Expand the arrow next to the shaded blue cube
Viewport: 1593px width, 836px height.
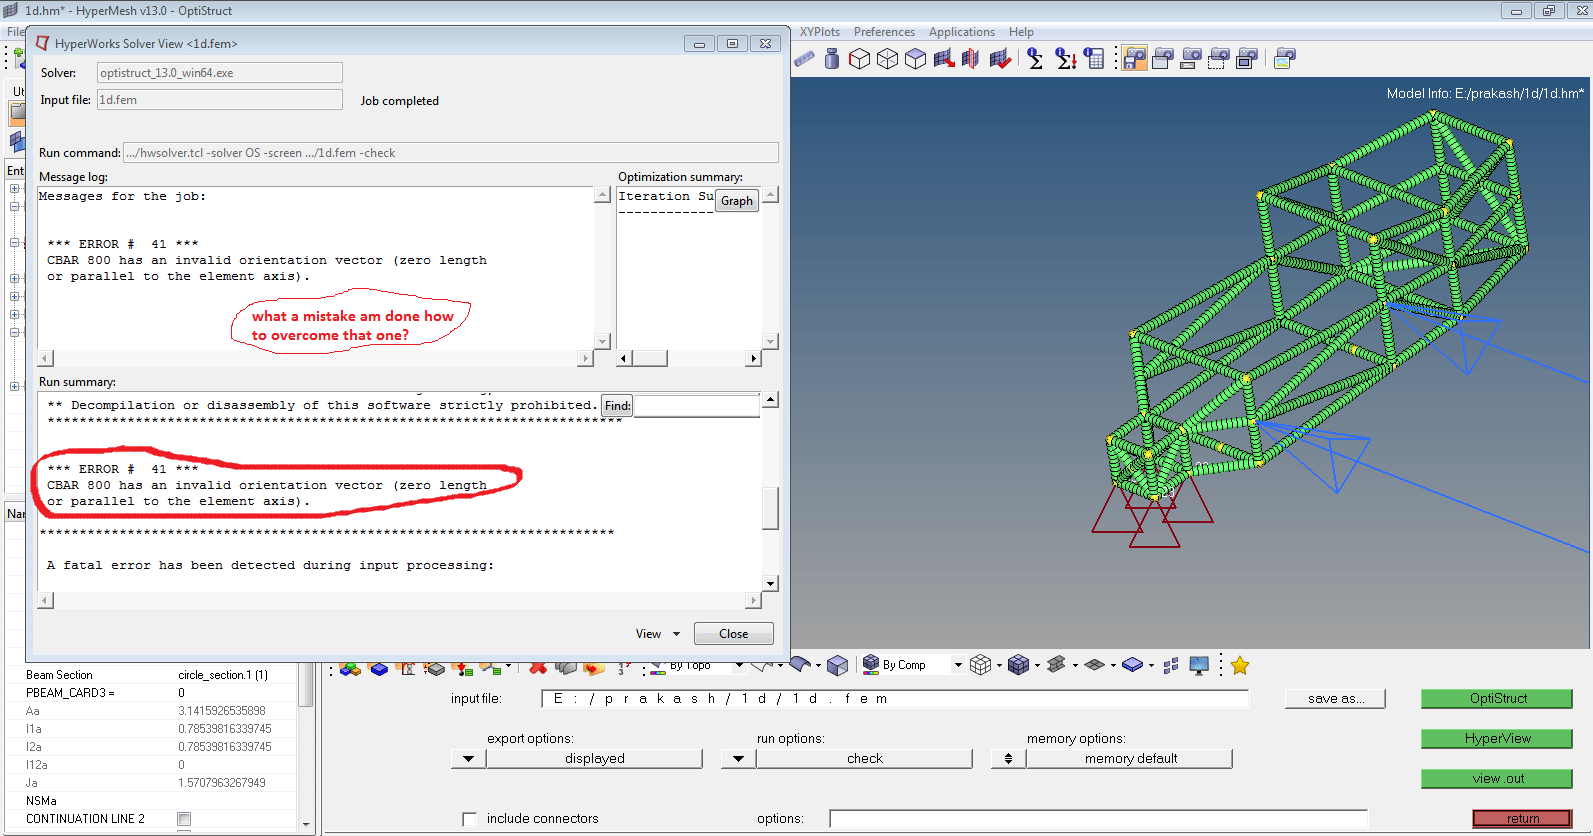click(1037, 666)
